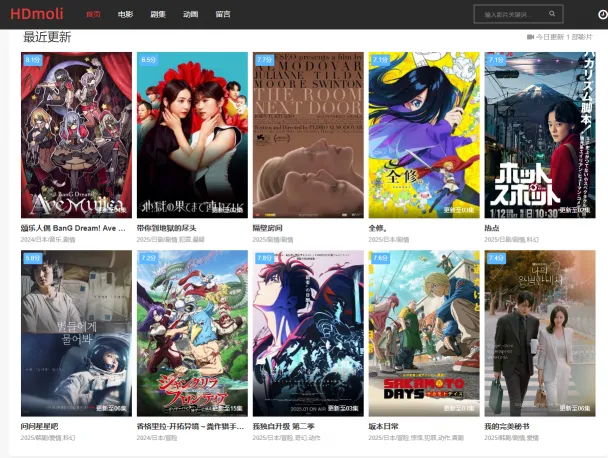Click the 更新至06集 label on 问问星星吧 poster

pyautogui.click(x=111, y=408)
